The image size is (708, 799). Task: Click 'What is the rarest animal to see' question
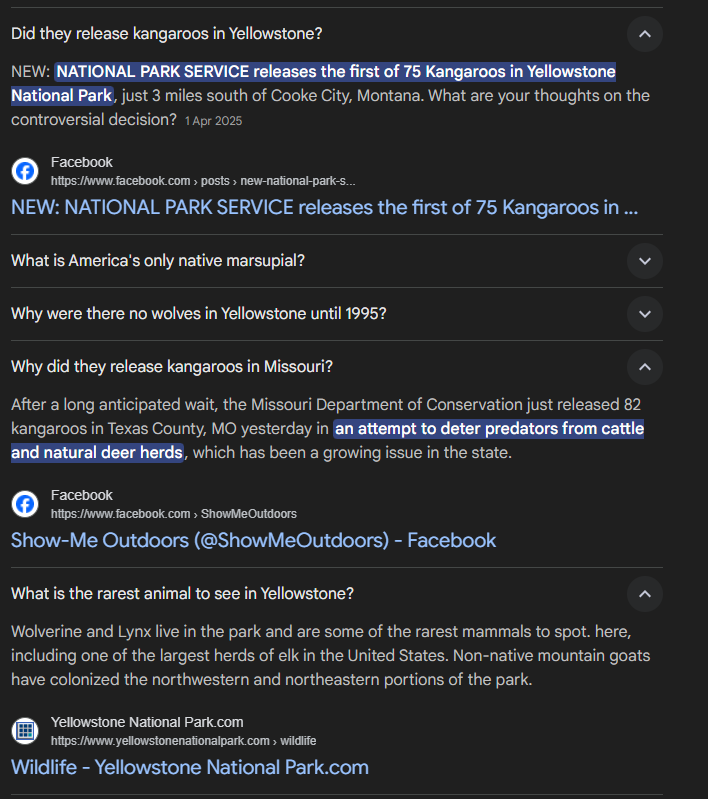(182, 594)
